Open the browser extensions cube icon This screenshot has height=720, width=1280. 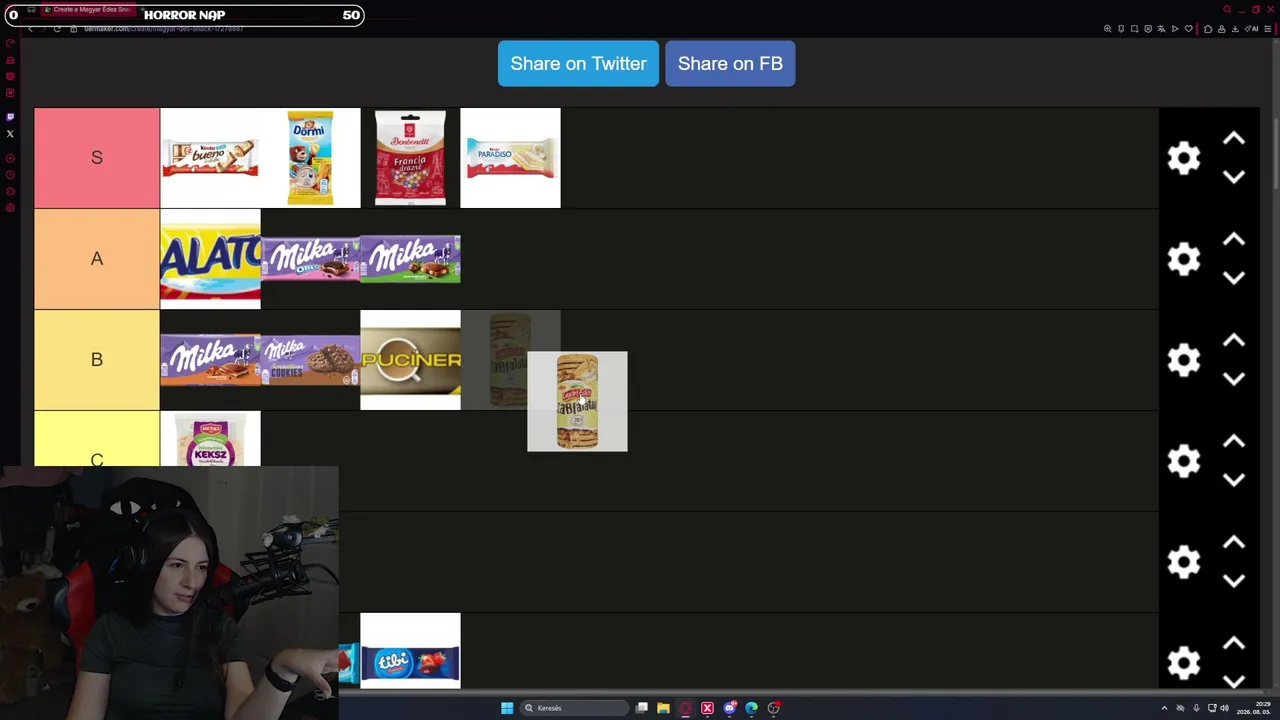(x=1208, y=29)
